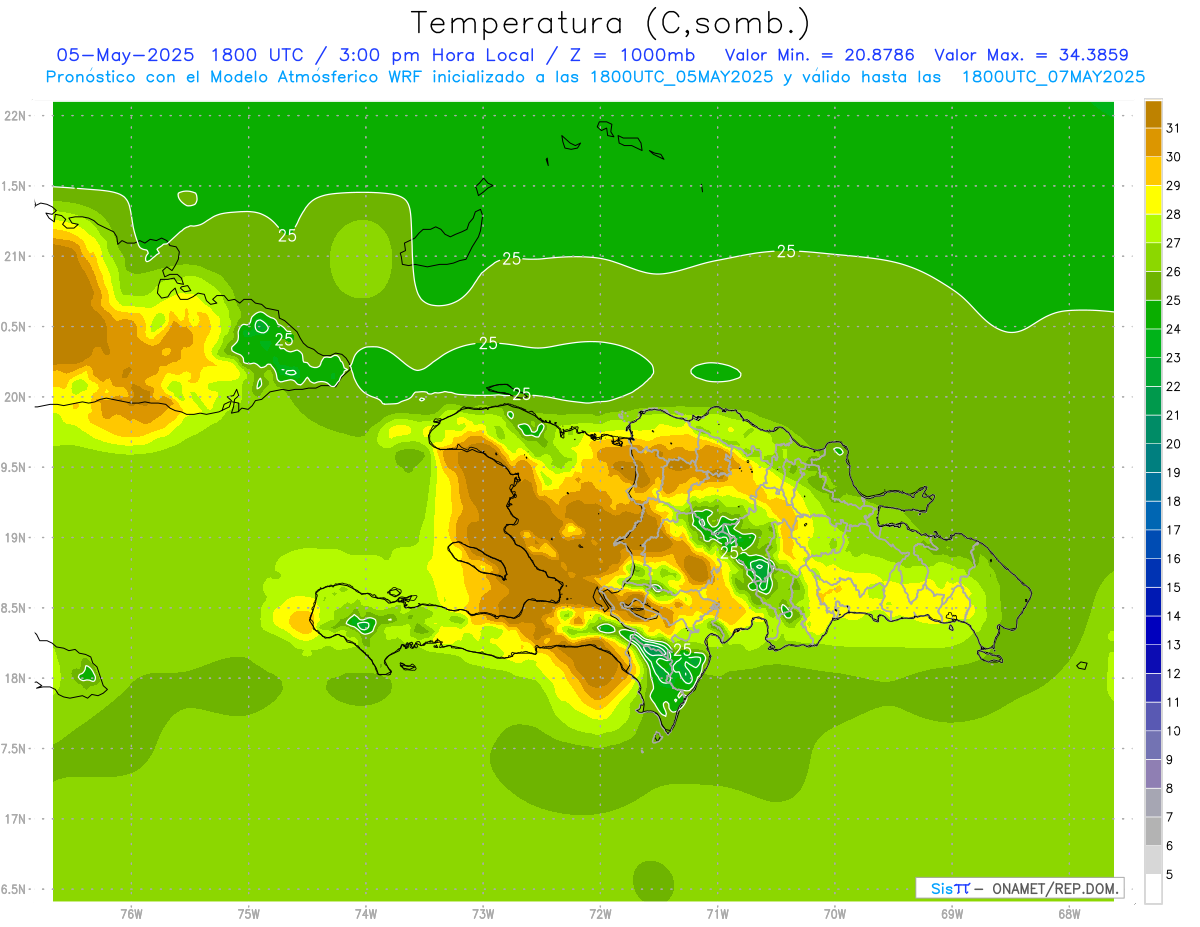Click the latitude label '21N'
Image resolution: width=1200 pixels, height=927 pixels.
coord(16,256)
